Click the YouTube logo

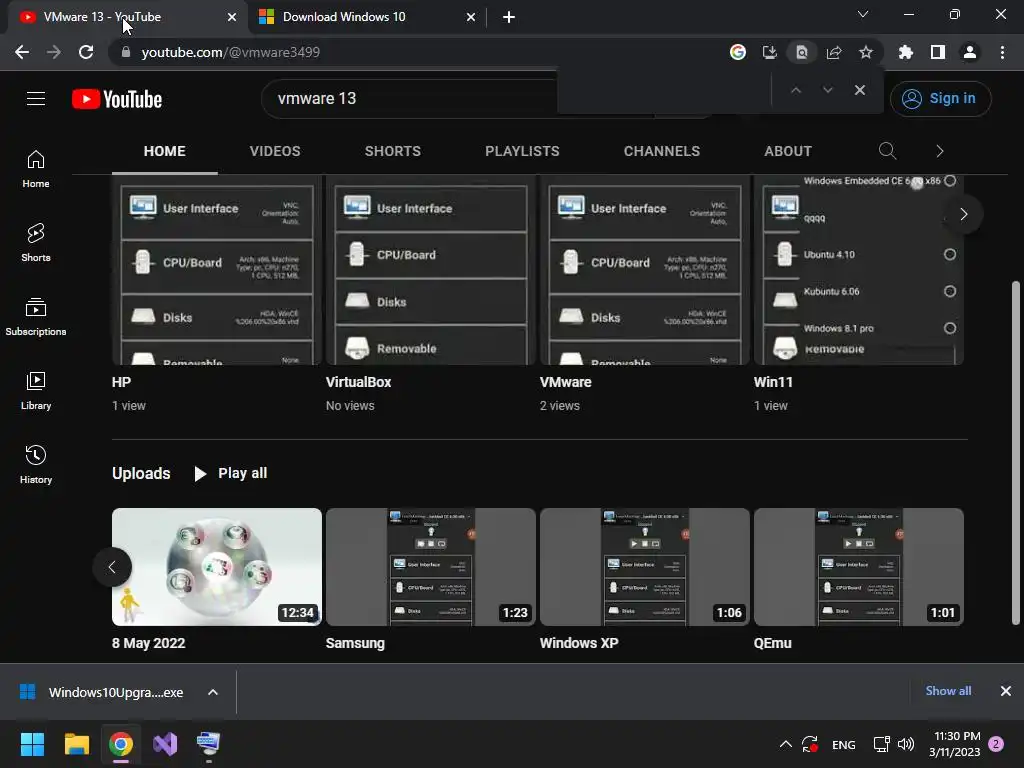click(117, 99)
